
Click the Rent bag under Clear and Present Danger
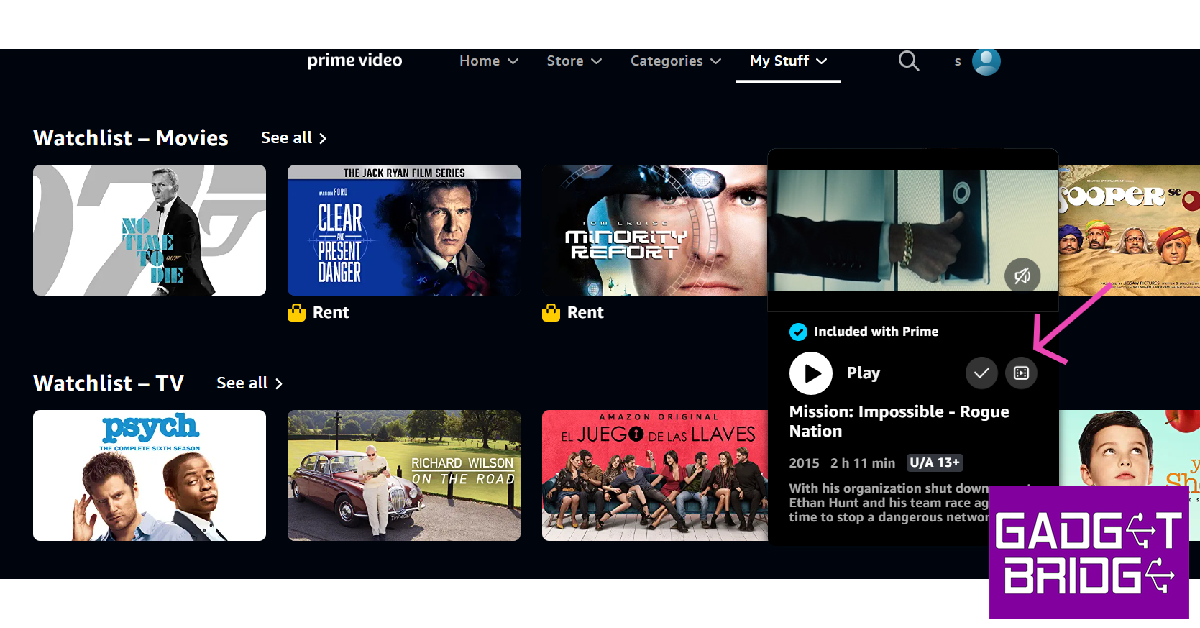[x=296, y=313]
